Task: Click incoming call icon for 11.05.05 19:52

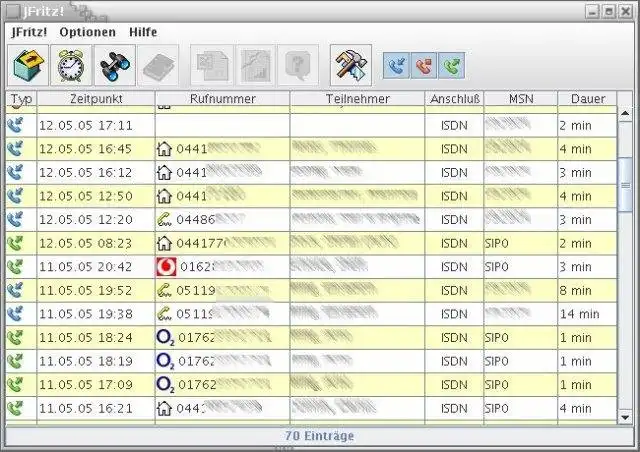Action: (16, 290)
